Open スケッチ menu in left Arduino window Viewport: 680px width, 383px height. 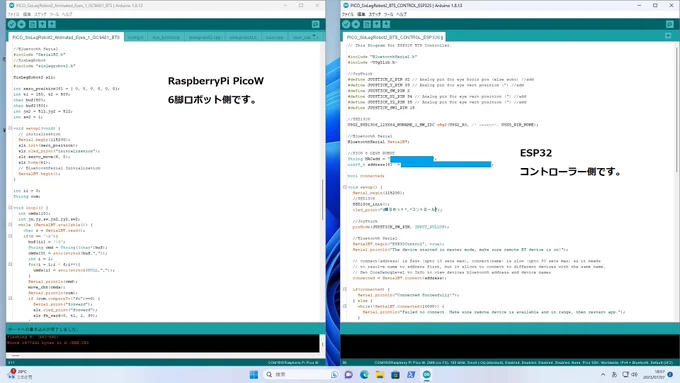coord(40,14)
